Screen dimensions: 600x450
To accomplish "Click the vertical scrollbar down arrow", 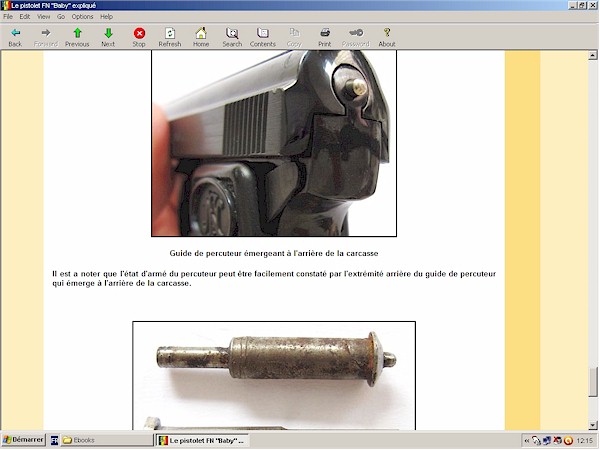I will click(x=592, y=425).
